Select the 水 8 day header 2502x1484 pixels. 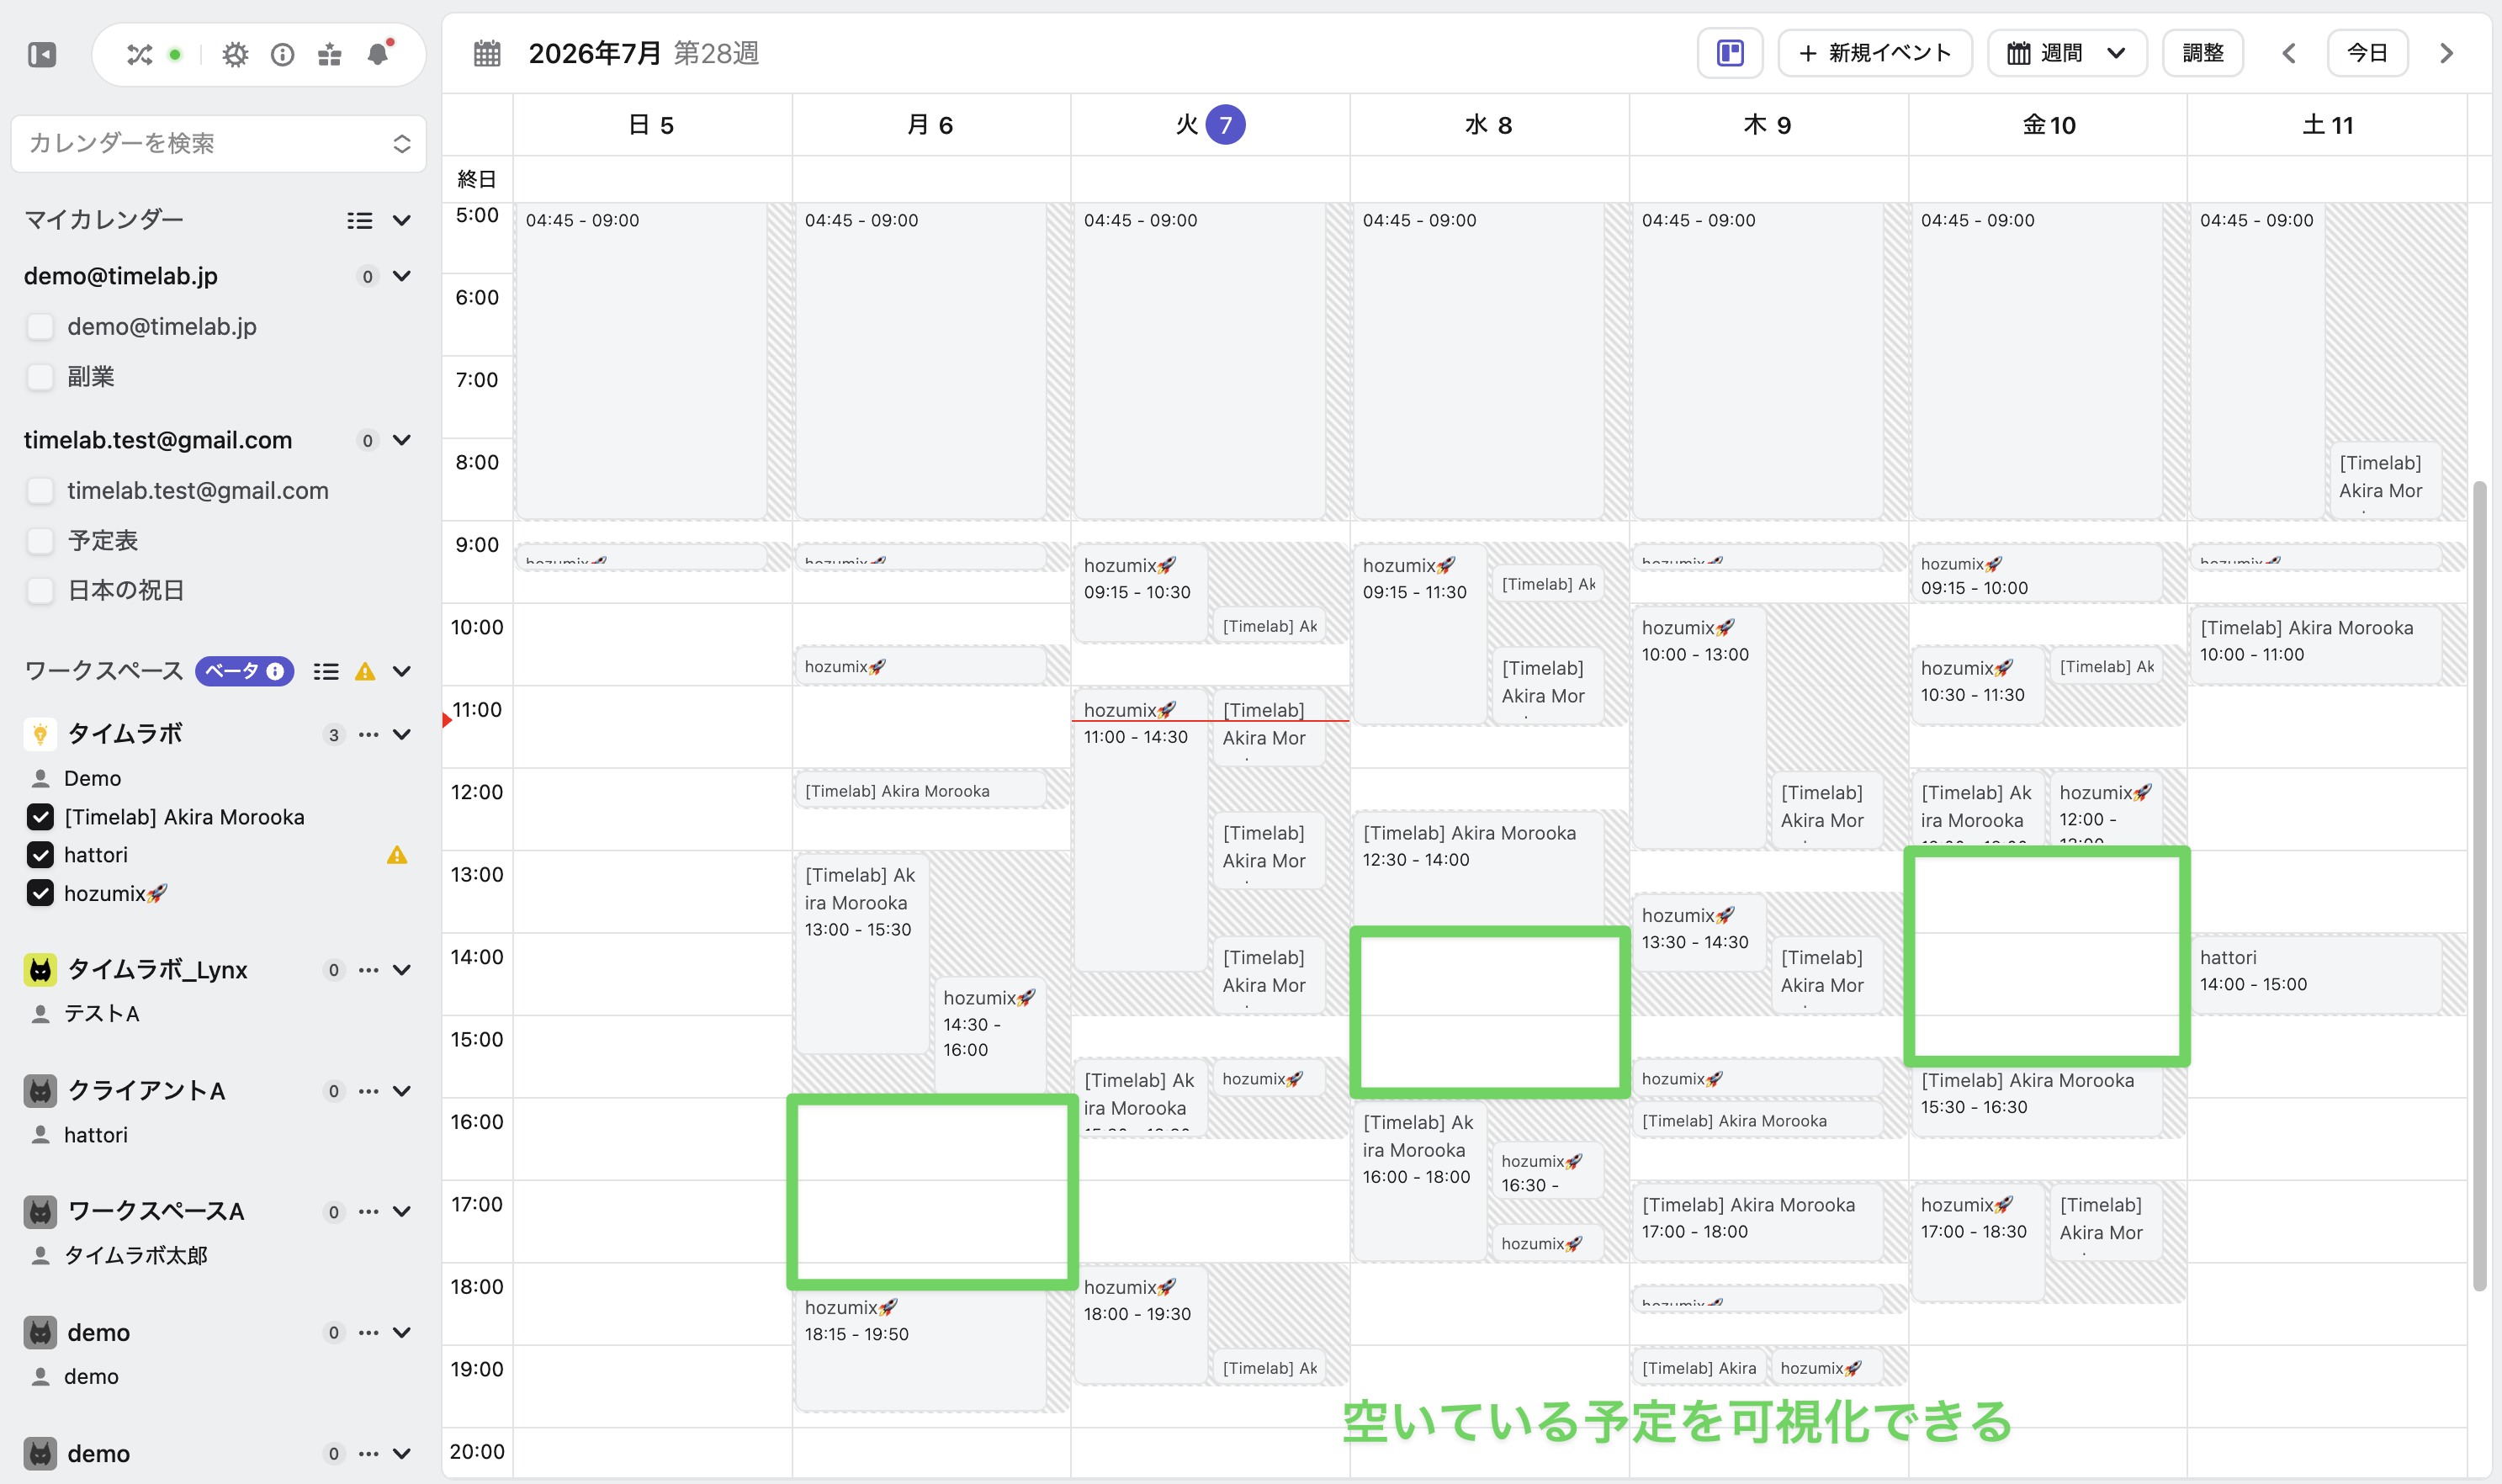point(1489,125)
